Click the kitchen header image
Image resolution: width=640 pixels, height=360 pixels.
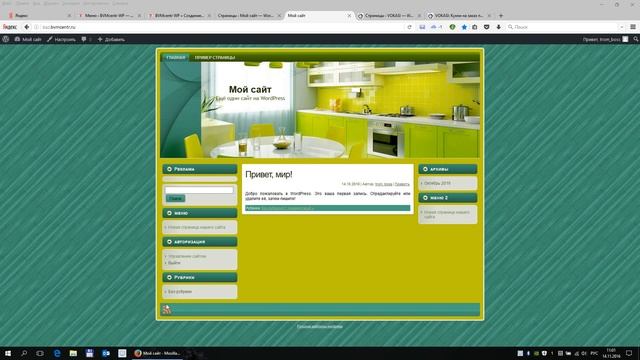(320, 109)
